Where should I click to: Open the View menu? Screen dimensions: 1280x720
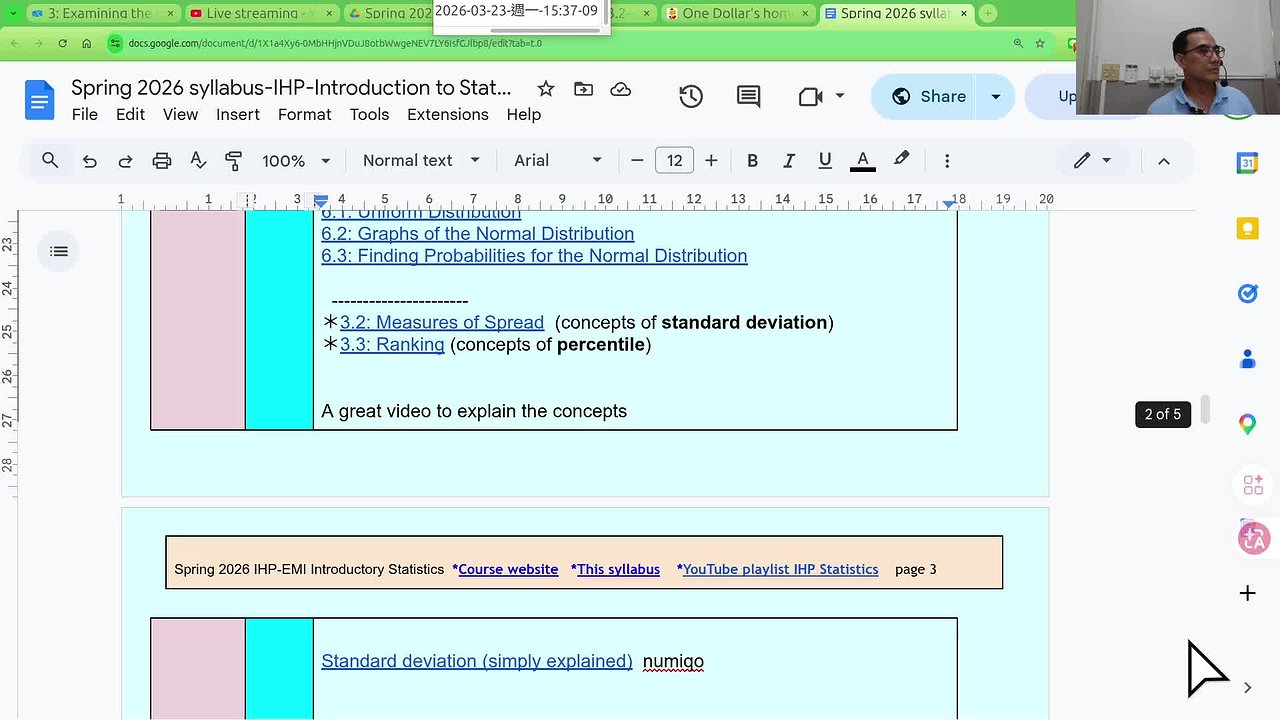pos(180,114)
